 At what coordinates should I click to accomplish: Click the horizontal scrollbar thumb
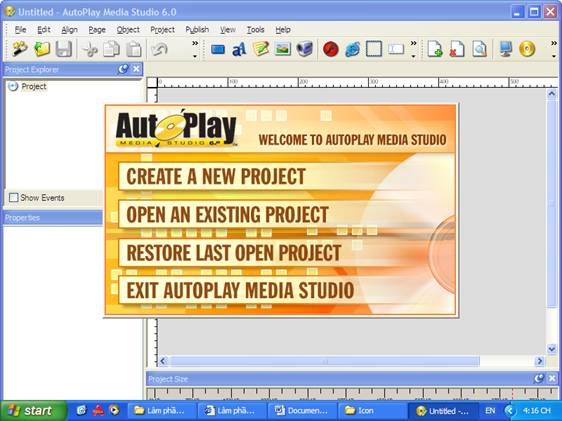point(325,361)
